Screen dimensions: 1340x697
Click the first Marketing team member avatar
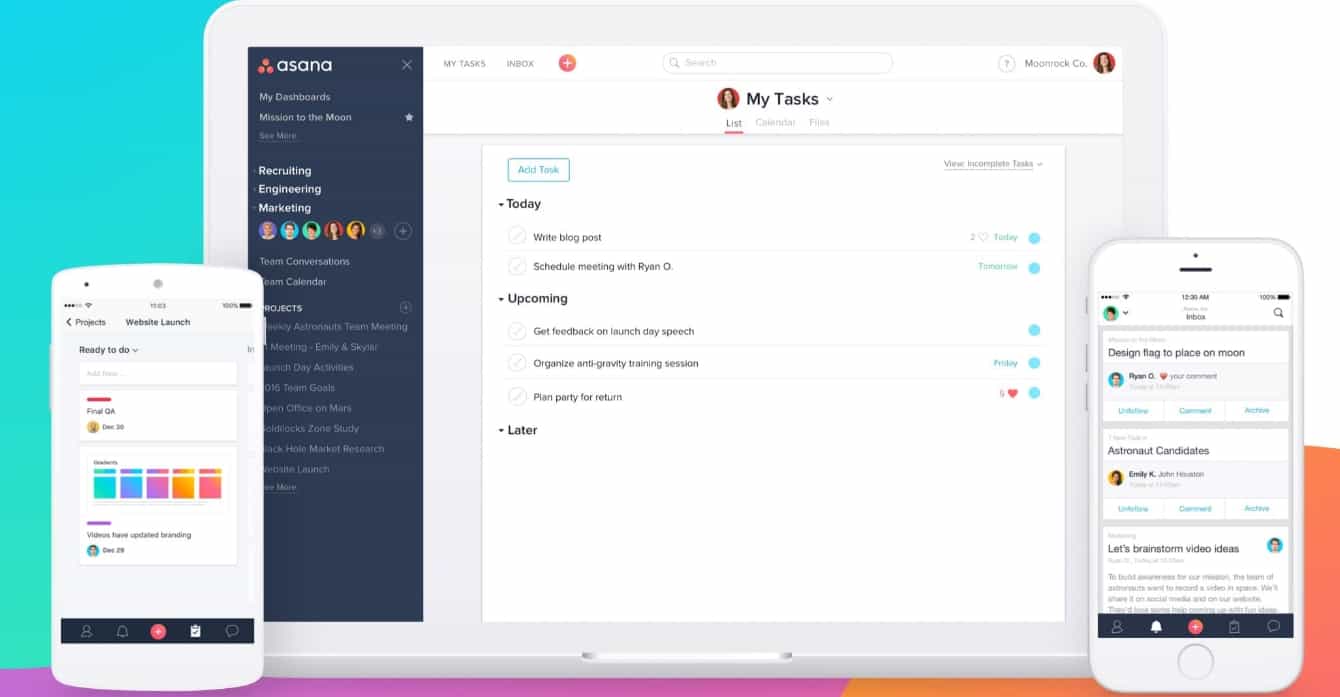point(267,231)
